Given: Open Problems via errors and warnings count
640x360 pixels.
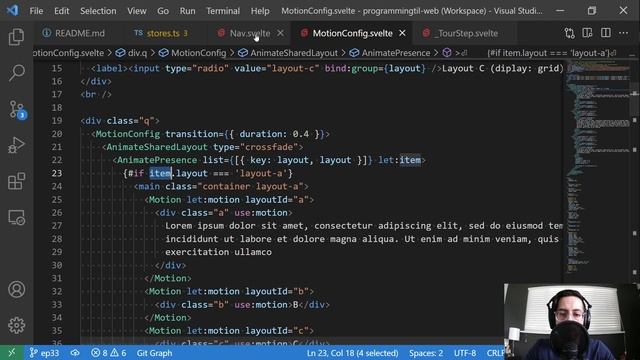Looking at the screenshot, I should pos(109,353).
